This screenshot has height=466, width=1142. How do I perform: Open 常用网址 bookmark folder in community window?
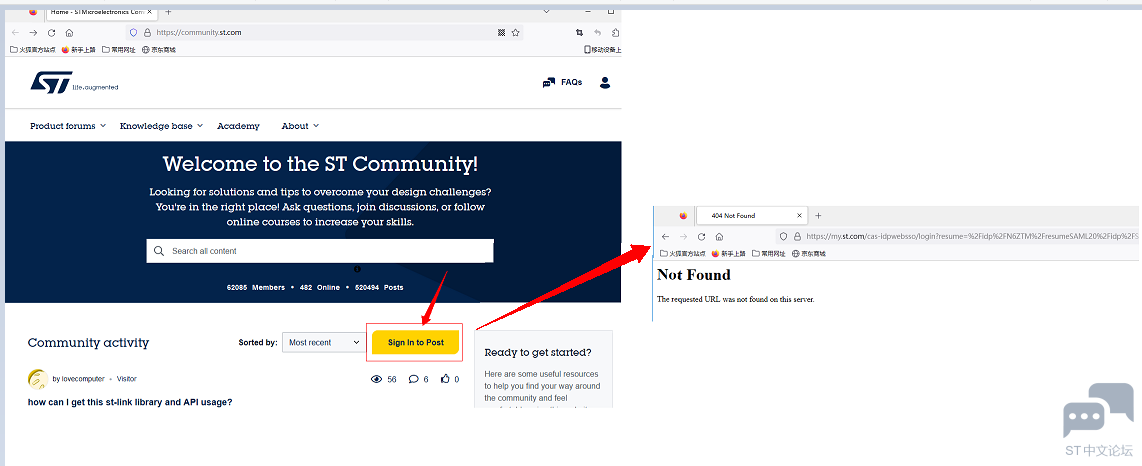click(119, 50)
